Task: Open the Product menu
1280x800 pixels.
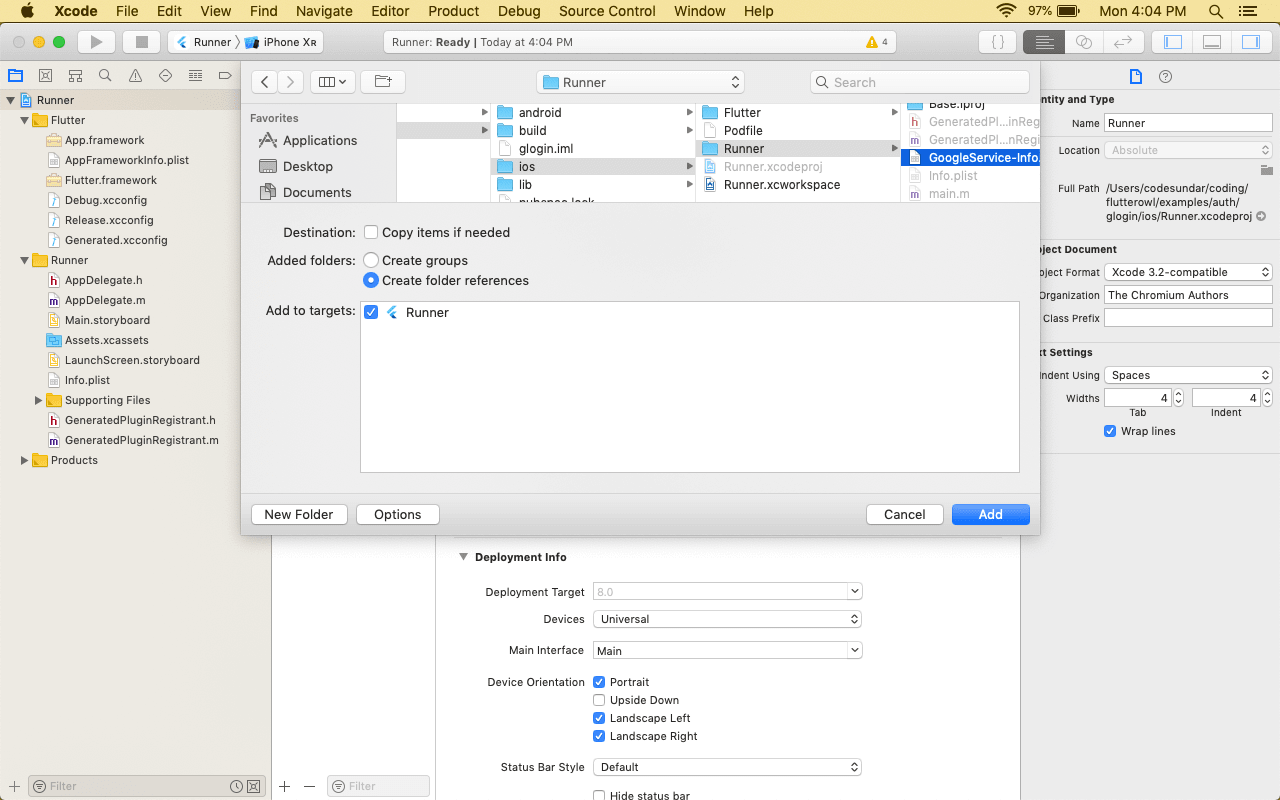Action: 454,11
